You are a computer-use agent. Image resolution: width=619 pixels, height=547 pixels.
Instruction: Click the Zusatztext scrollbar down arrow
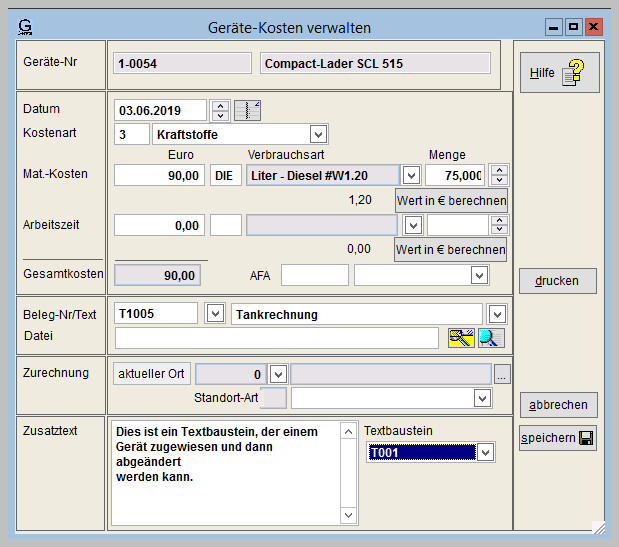(348, 515)
